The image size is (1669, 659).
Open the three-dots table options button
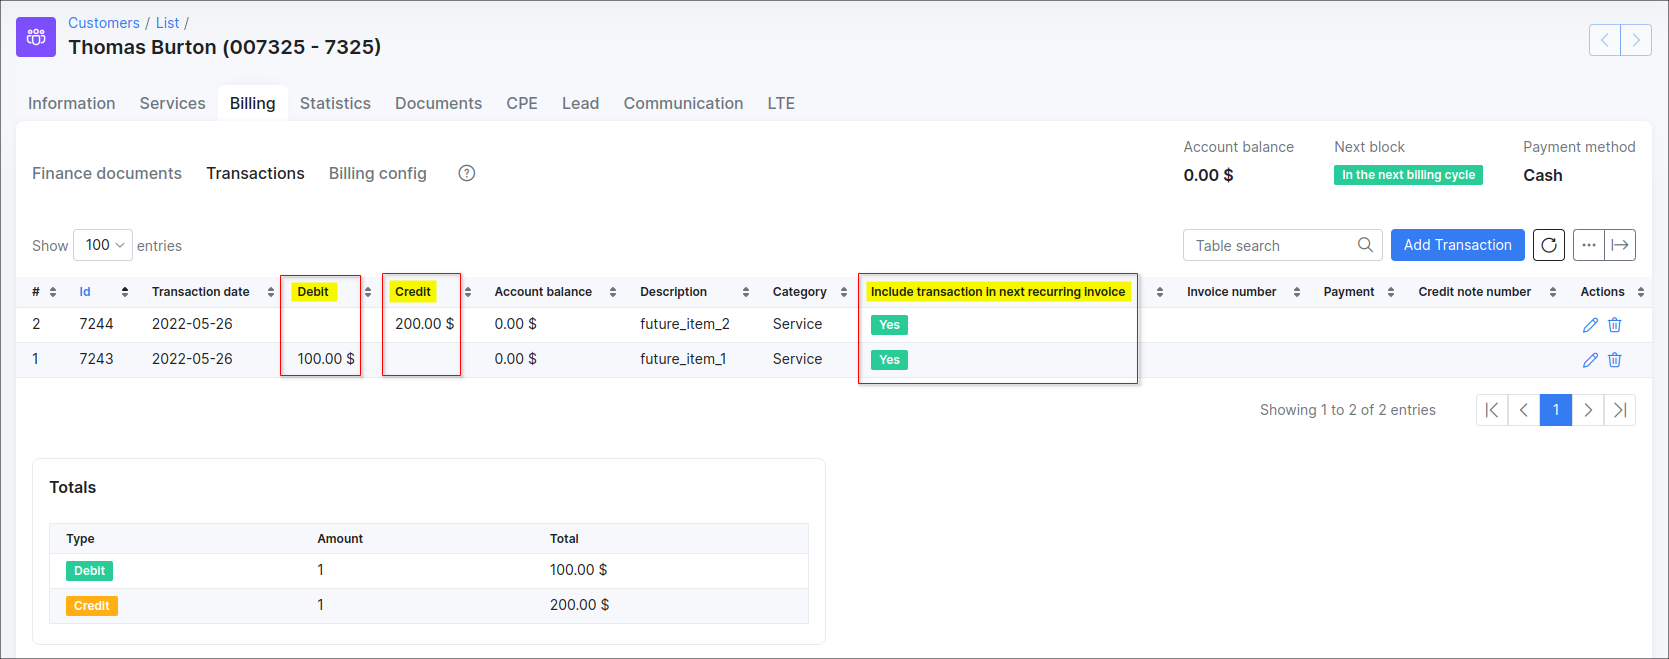(1589, 245)
